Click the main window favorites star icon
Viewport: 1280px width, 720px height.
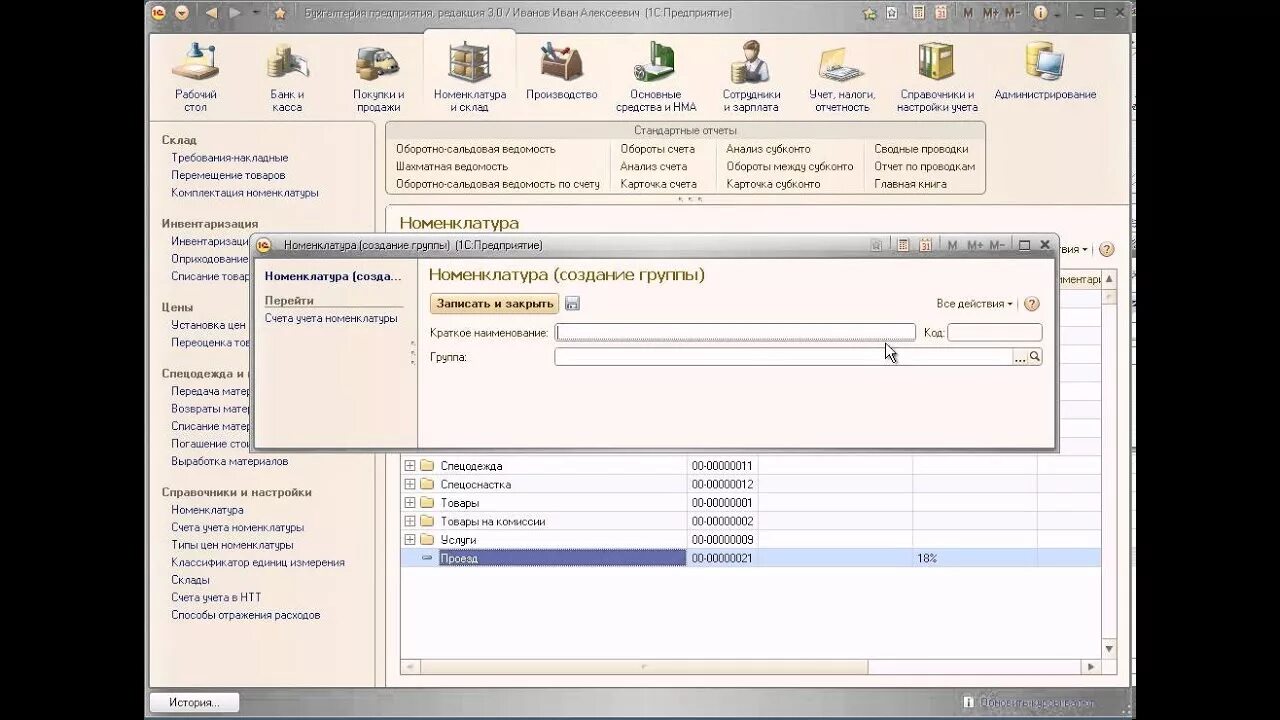(x=280, y=13)
